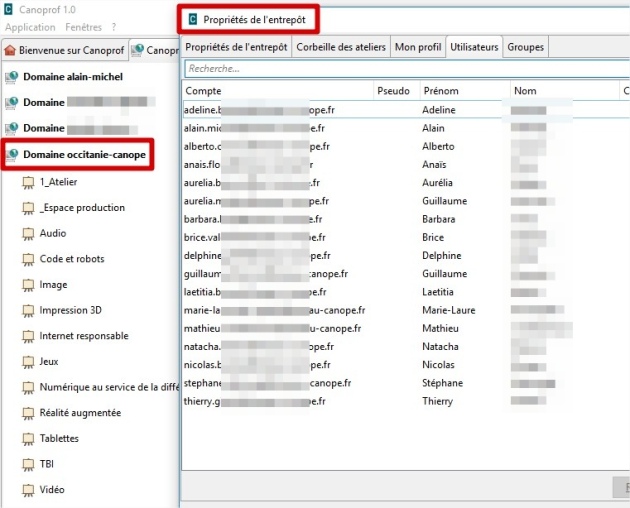The width and height of the screenshot is (630, 508).
Task: Open the Fenêtres menu
Action: pyautogui.click(x=84, y=27)
